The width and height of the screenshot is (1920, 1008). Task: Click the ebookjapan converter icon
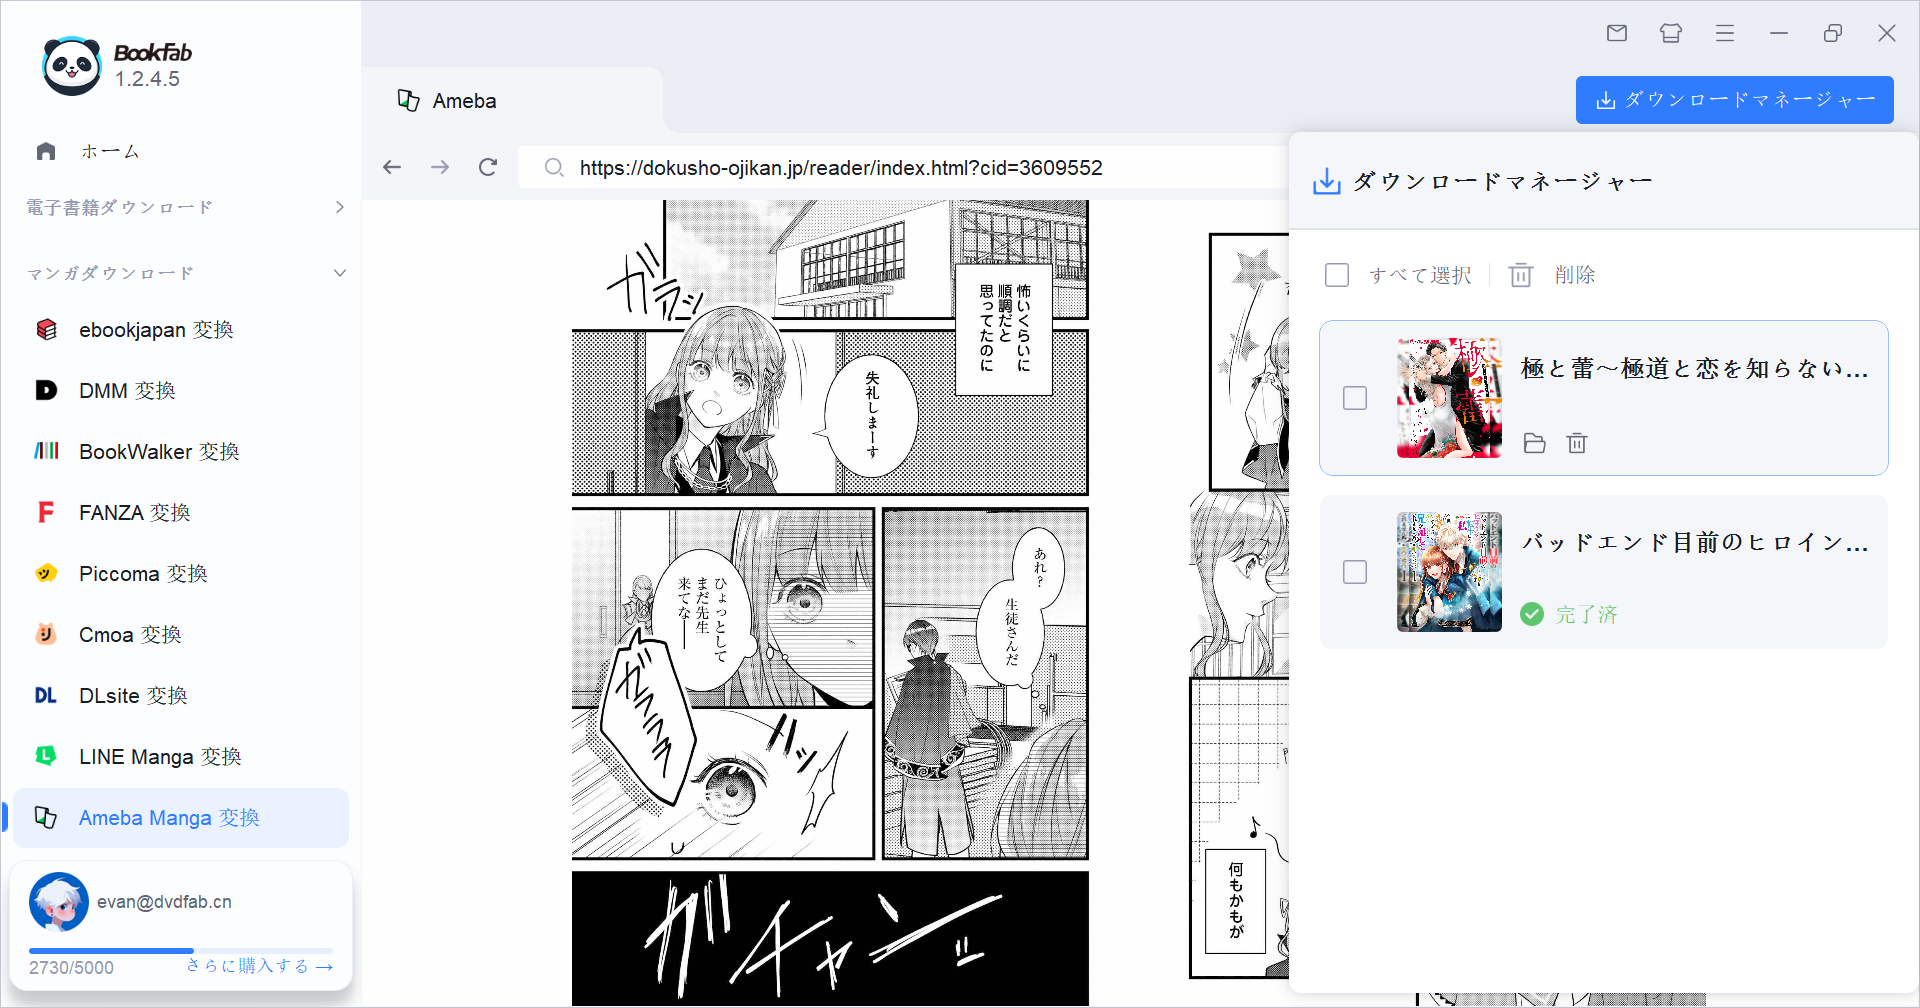tap(46, 329)
